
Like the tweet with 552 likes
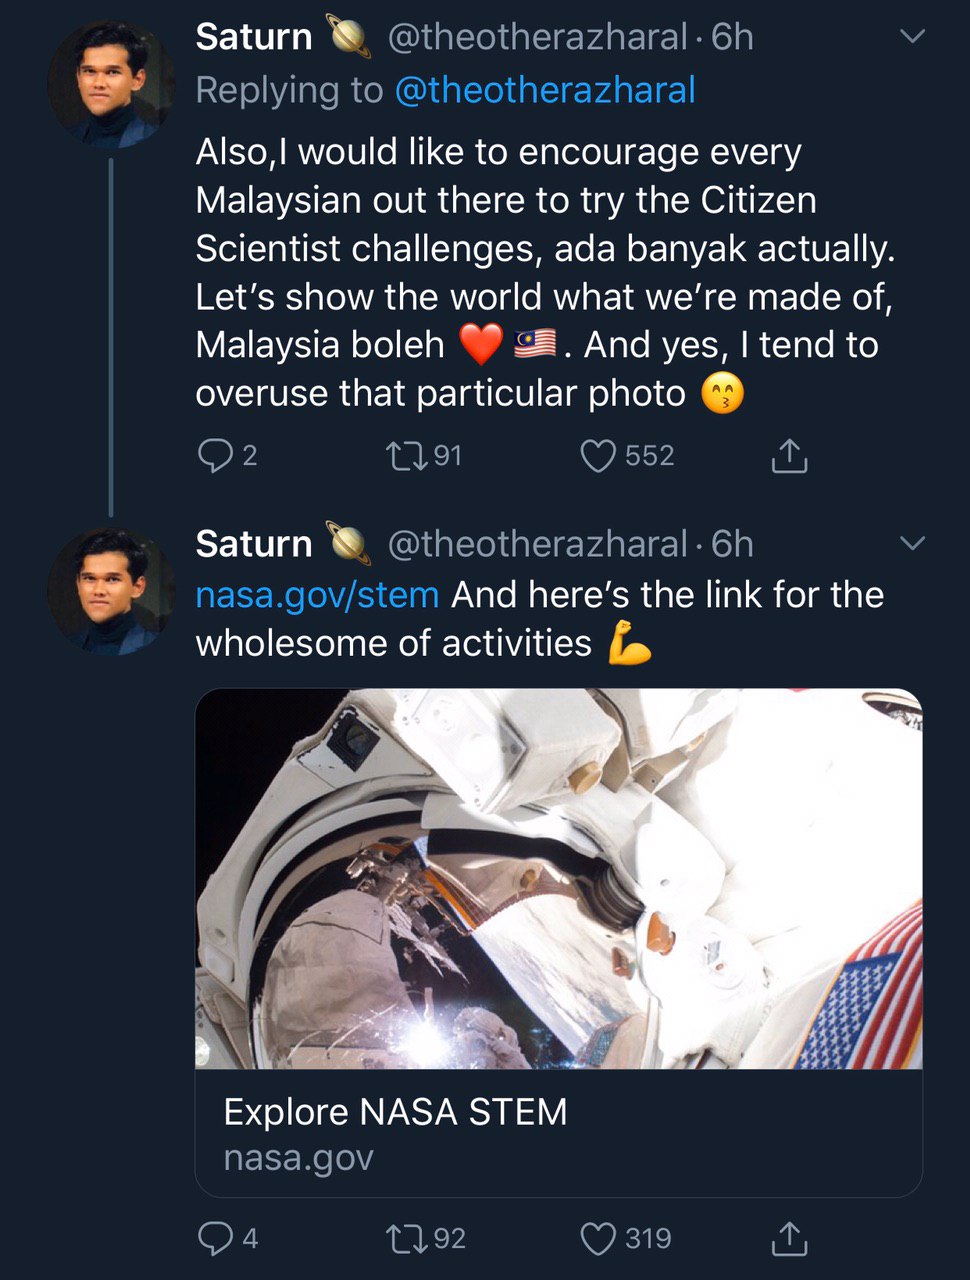pyautogui.click(x=598, y=456)
